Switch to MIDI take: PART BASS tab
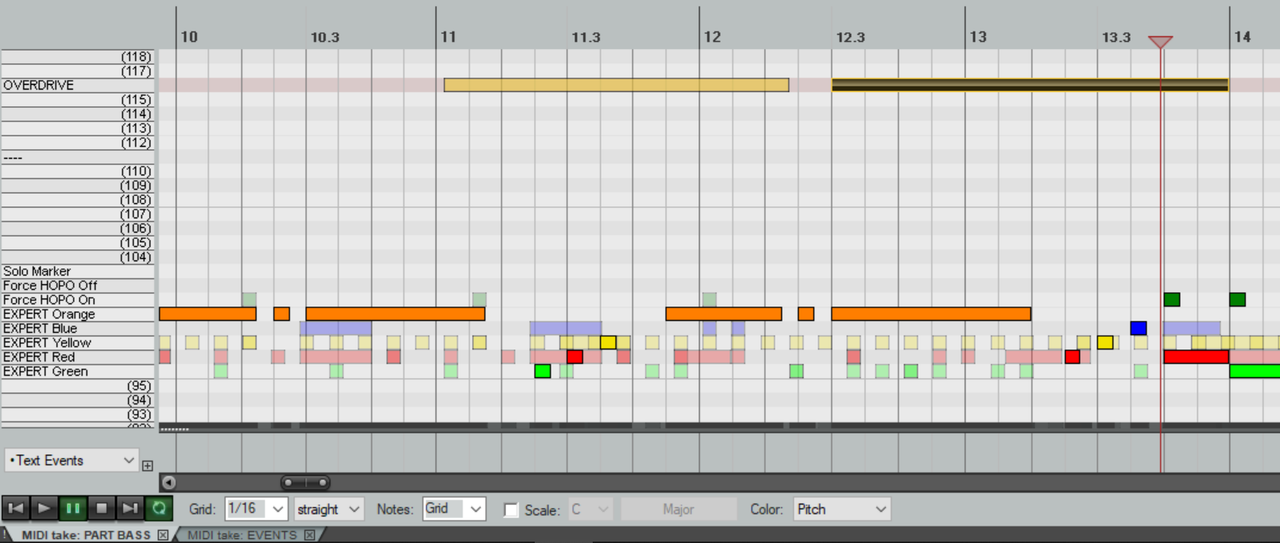1280x543 pixels. [88, 535]
